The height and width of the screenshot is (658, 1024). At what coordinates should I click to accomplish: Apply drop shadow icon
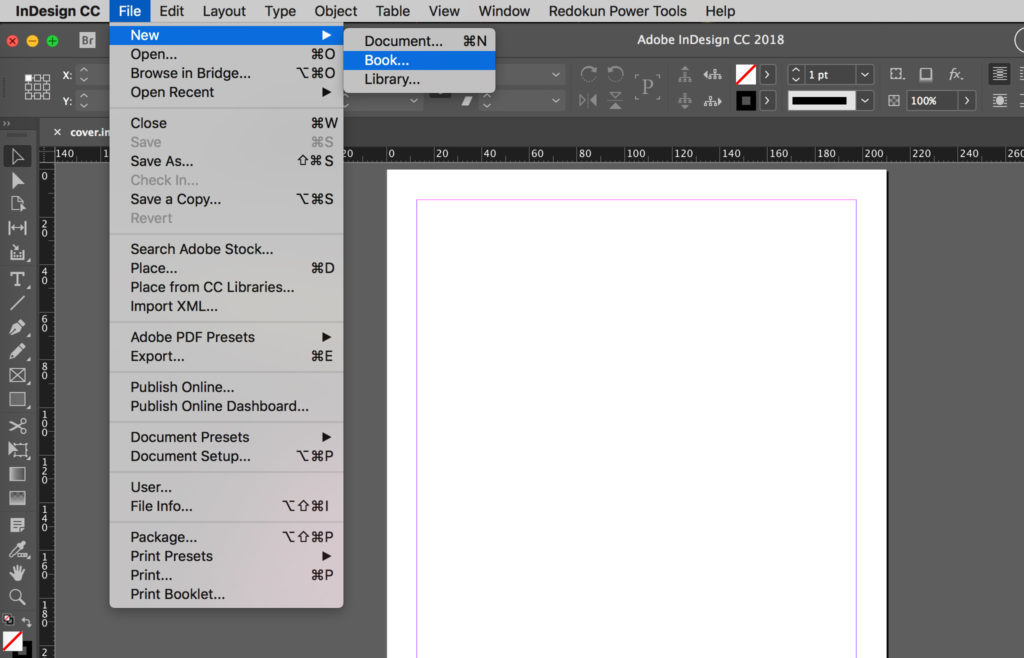[x=926, y=74]
